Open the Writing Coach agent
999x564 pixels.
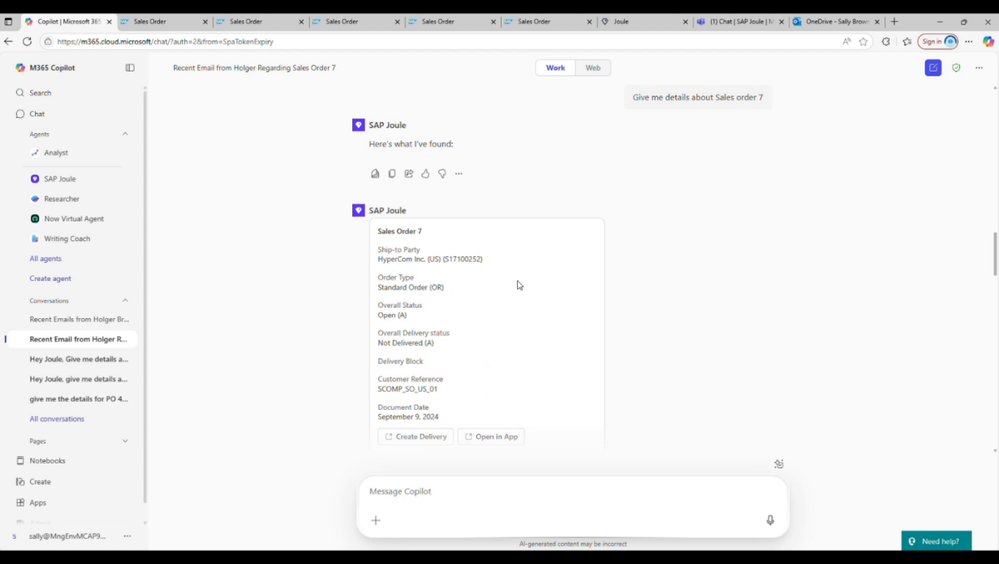[x=67, y=238]
